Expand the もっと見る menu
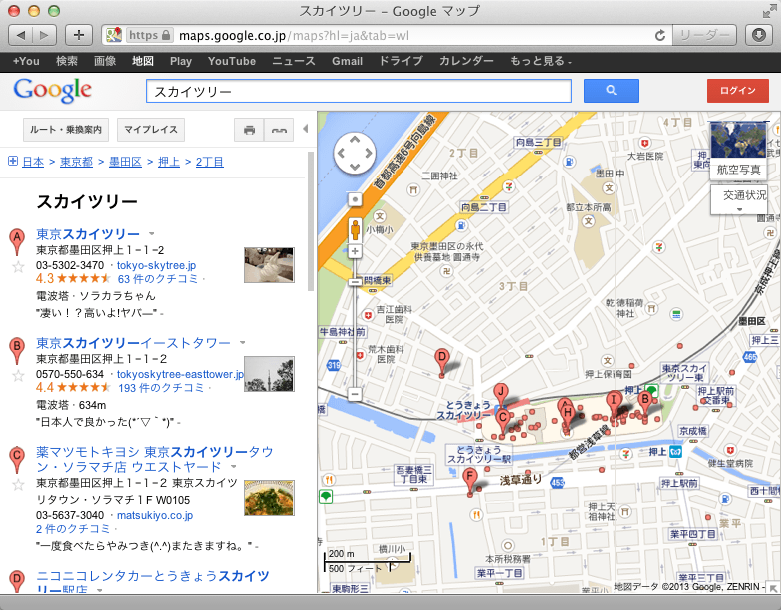Screen dimensions: 781x610 (x=540, y=61)
